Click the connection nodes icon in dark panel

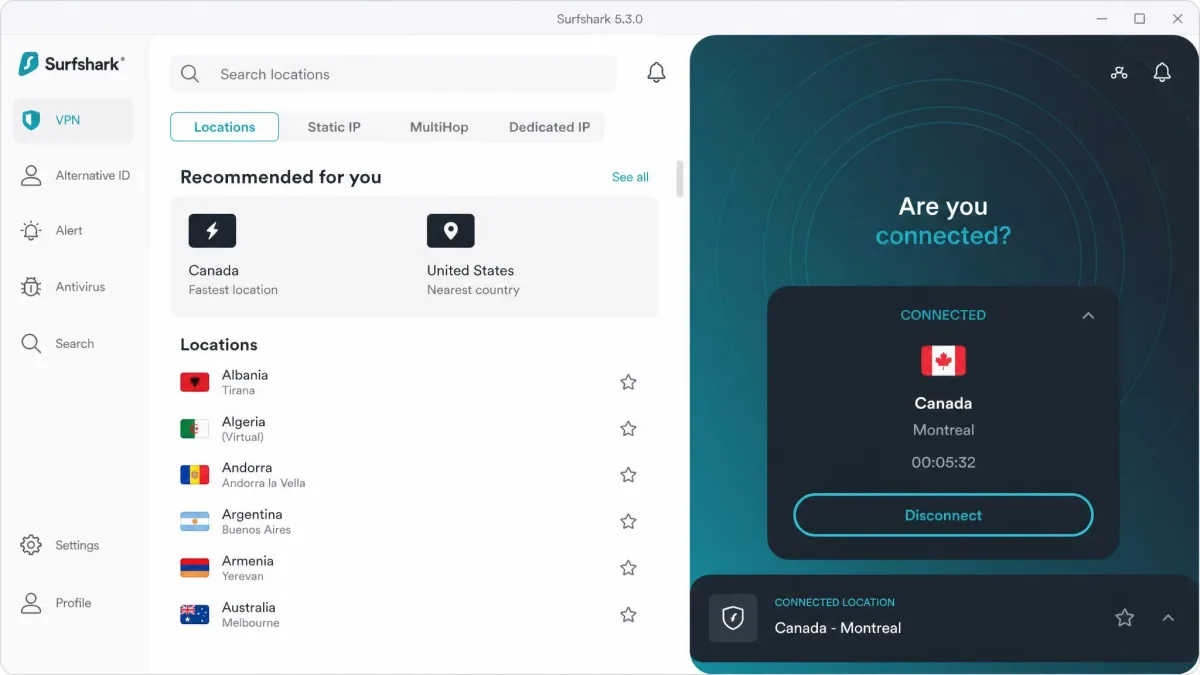point(1119,72)
